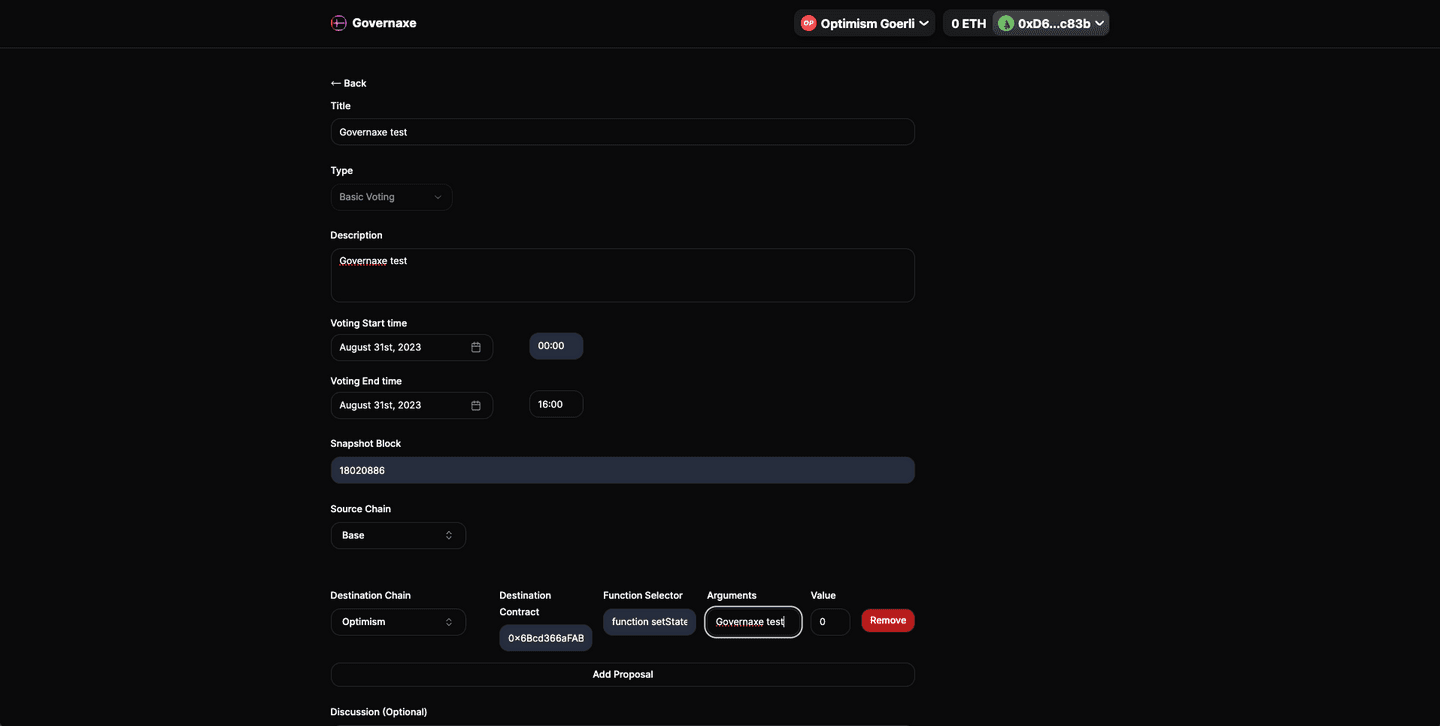Open the Optimism Goerli network dropdown
Viewport: 1440px width, 726px height.
click(x=865, y=23)
